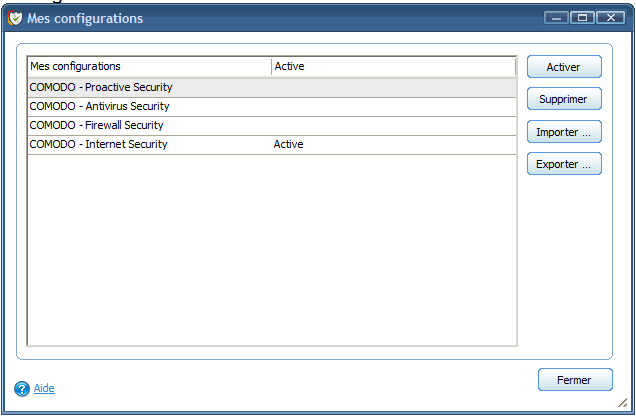
Task: Sort by Mes configurations column header
Action: 149,66
